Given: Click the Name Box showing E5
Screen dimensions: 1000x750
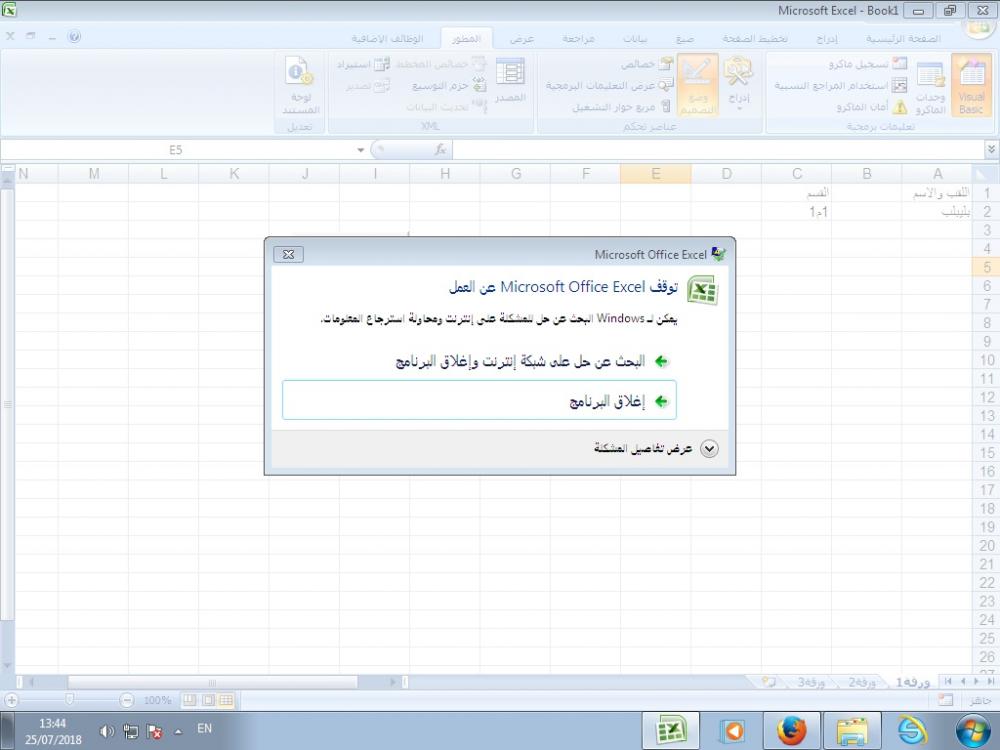Looking at the screenshot, I should 176,150.
